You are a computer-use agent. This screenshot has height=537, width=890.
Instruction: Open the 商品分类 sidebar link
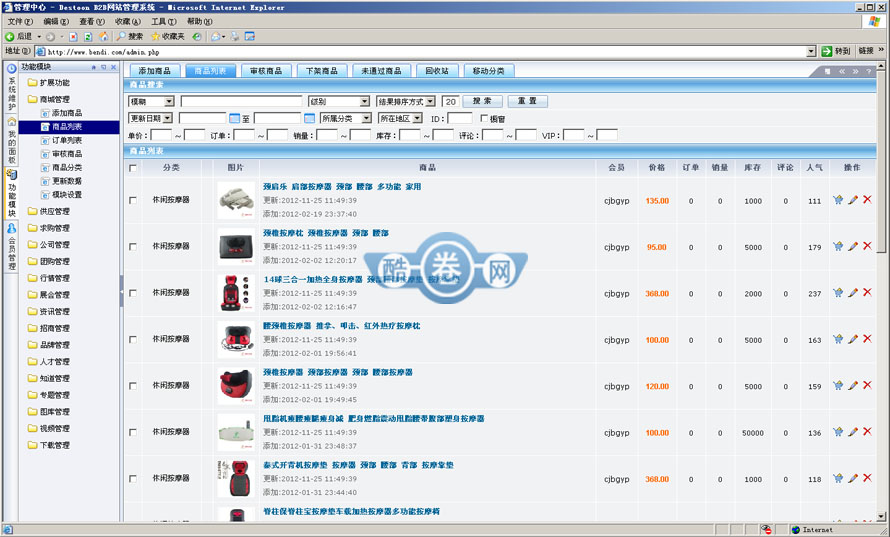pyautogui.click(x=67, y=167)
